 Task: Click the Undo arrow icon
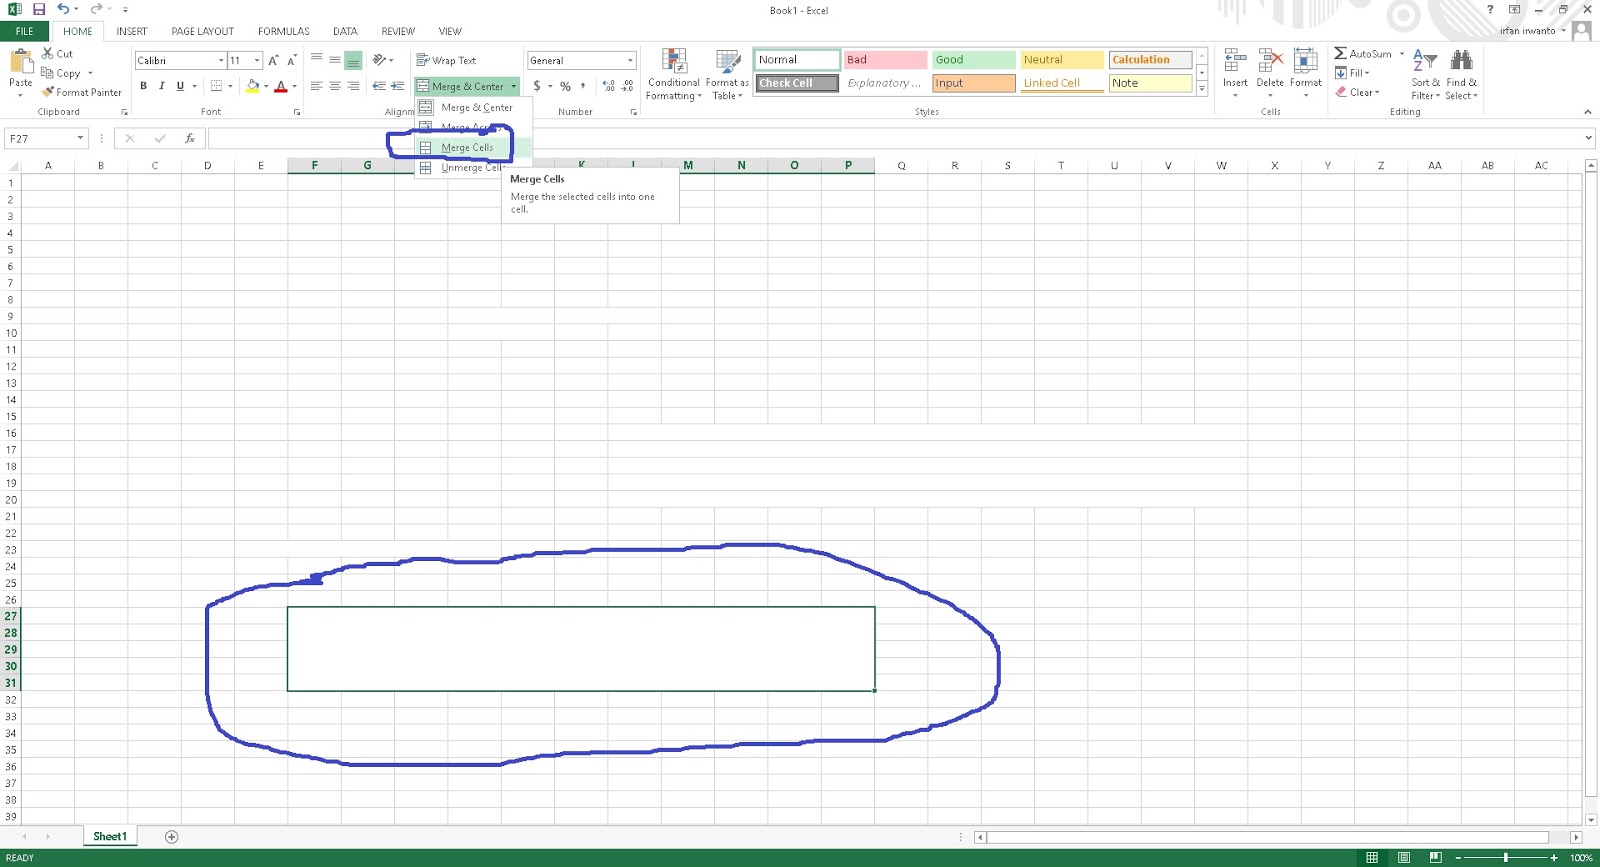click(x=63, y=9)
